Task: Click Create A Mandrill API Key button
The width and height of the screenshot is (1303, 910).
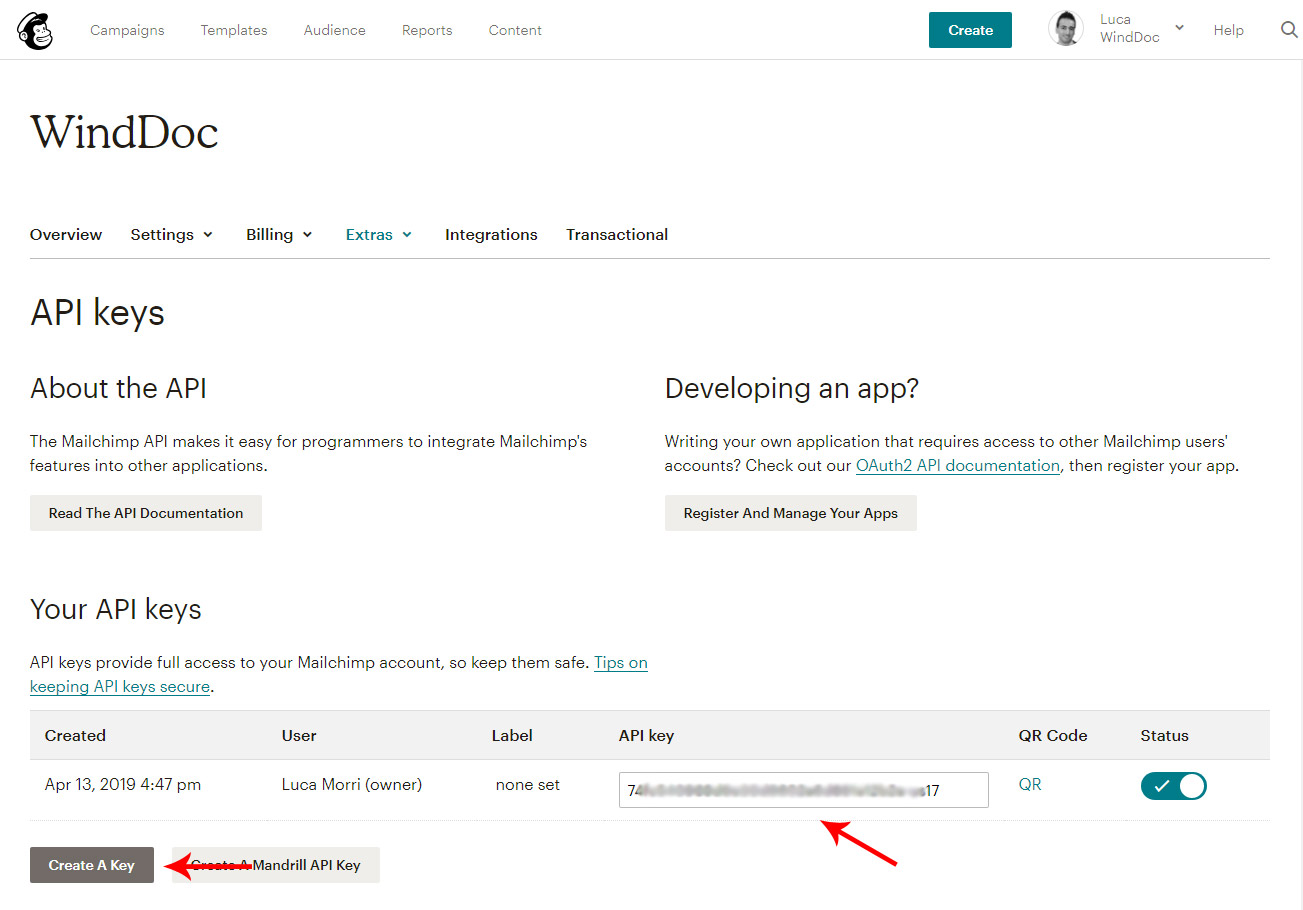Action: pos(276,865)
